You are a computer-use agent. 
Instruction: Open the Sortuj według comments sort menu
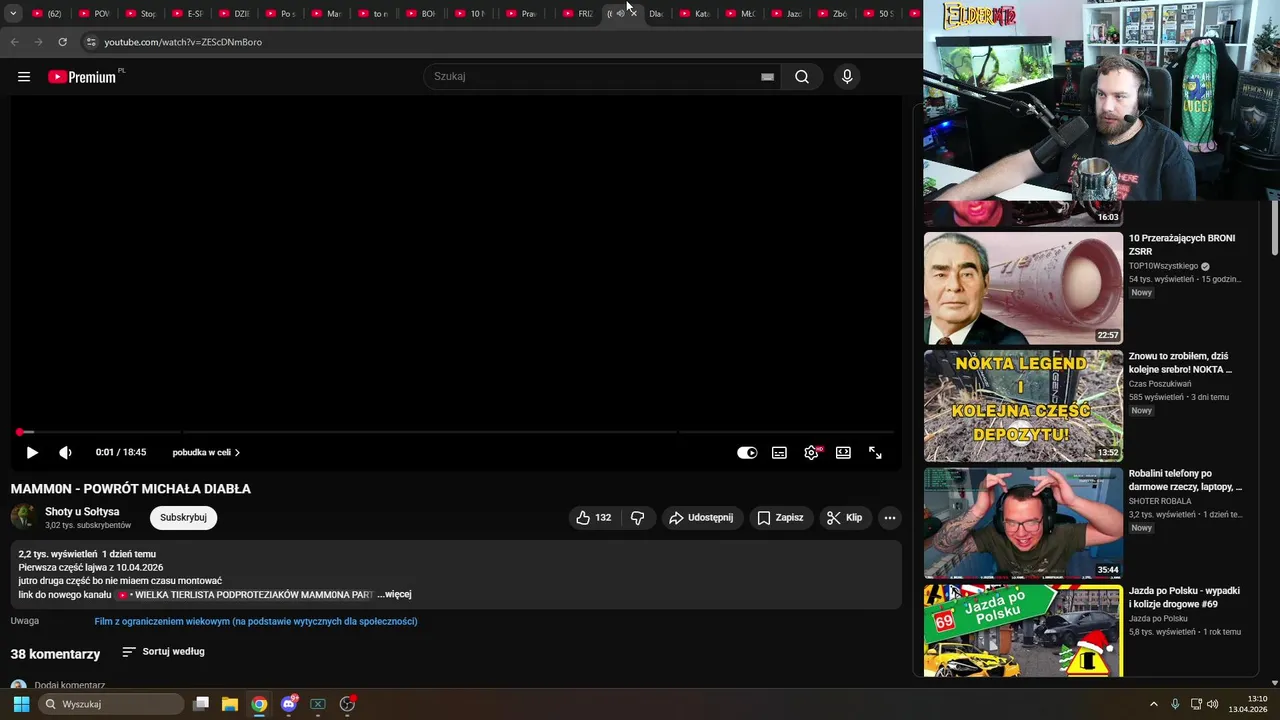163,652
